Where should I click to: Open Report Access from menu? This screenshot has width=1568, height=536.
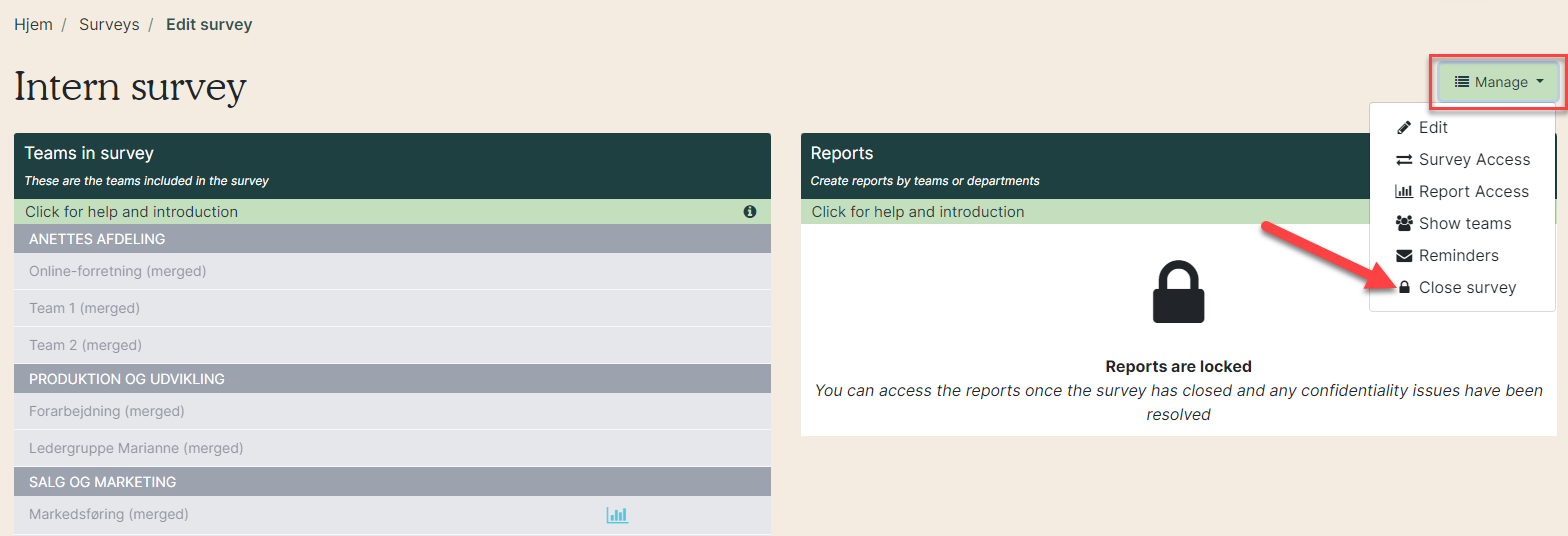point(1462,192)
